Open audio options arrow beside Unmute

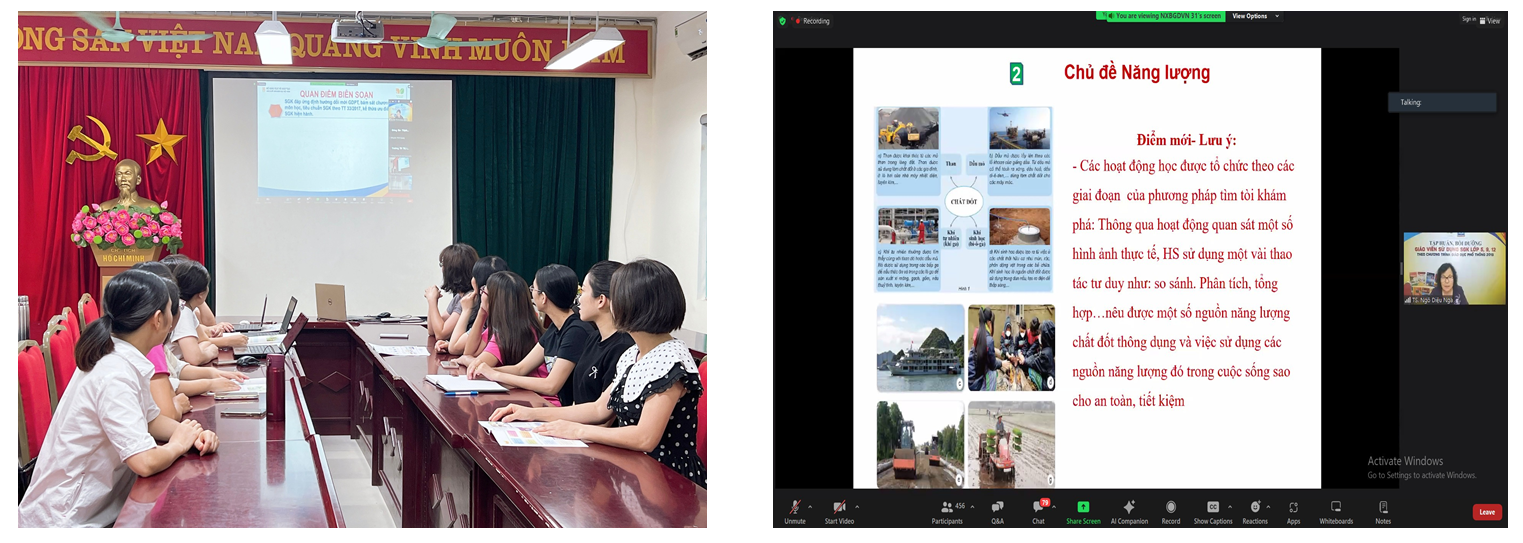(811, 506)
